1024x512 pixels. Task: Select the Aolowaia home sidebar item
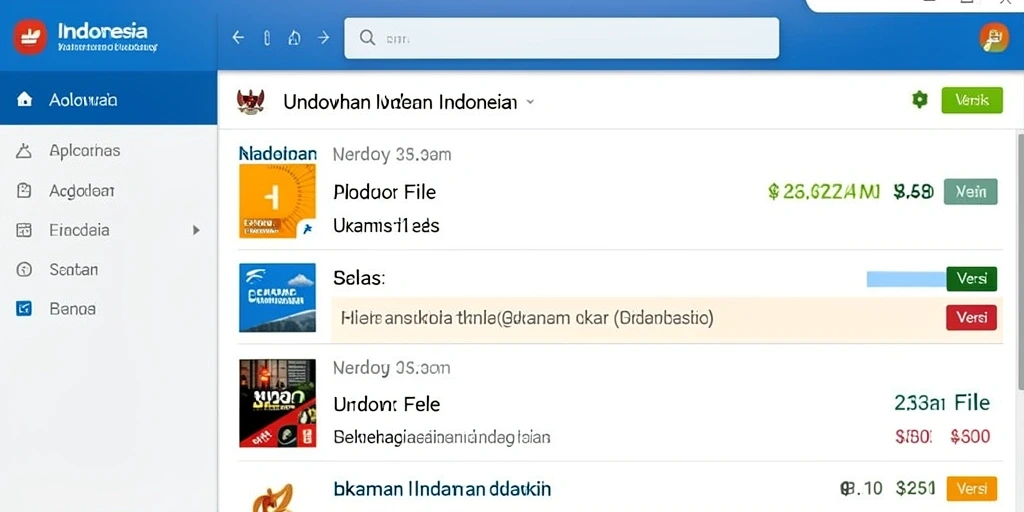coord(108,98)
